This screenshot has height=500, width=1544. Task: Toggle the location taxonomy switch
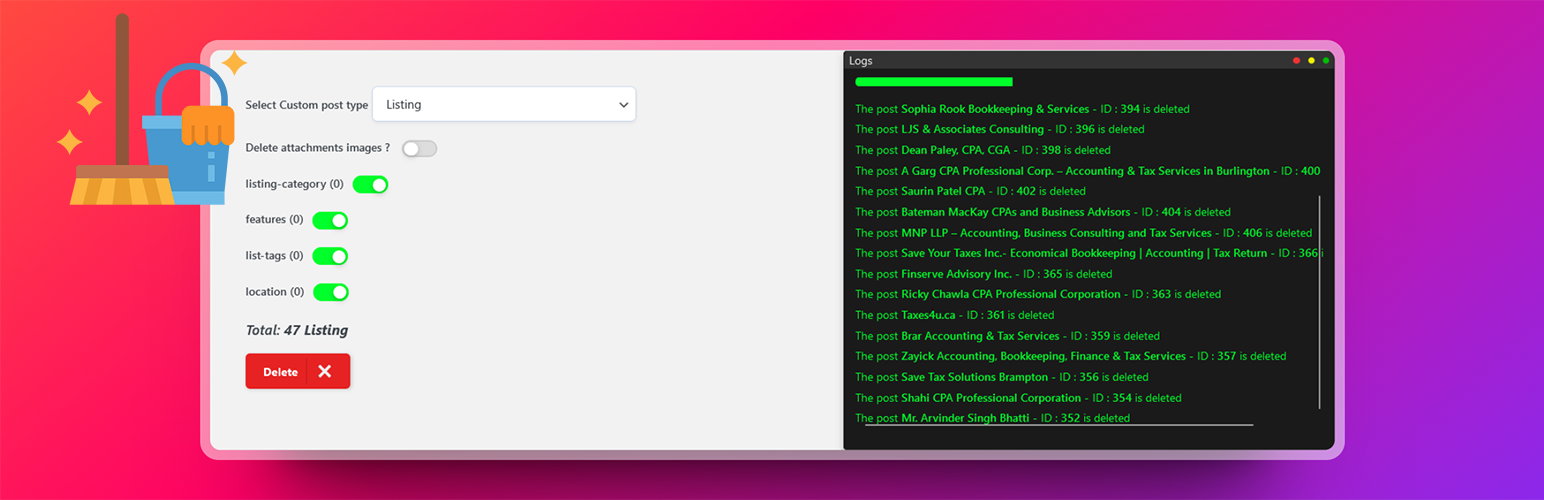click(x=330, y=292)
